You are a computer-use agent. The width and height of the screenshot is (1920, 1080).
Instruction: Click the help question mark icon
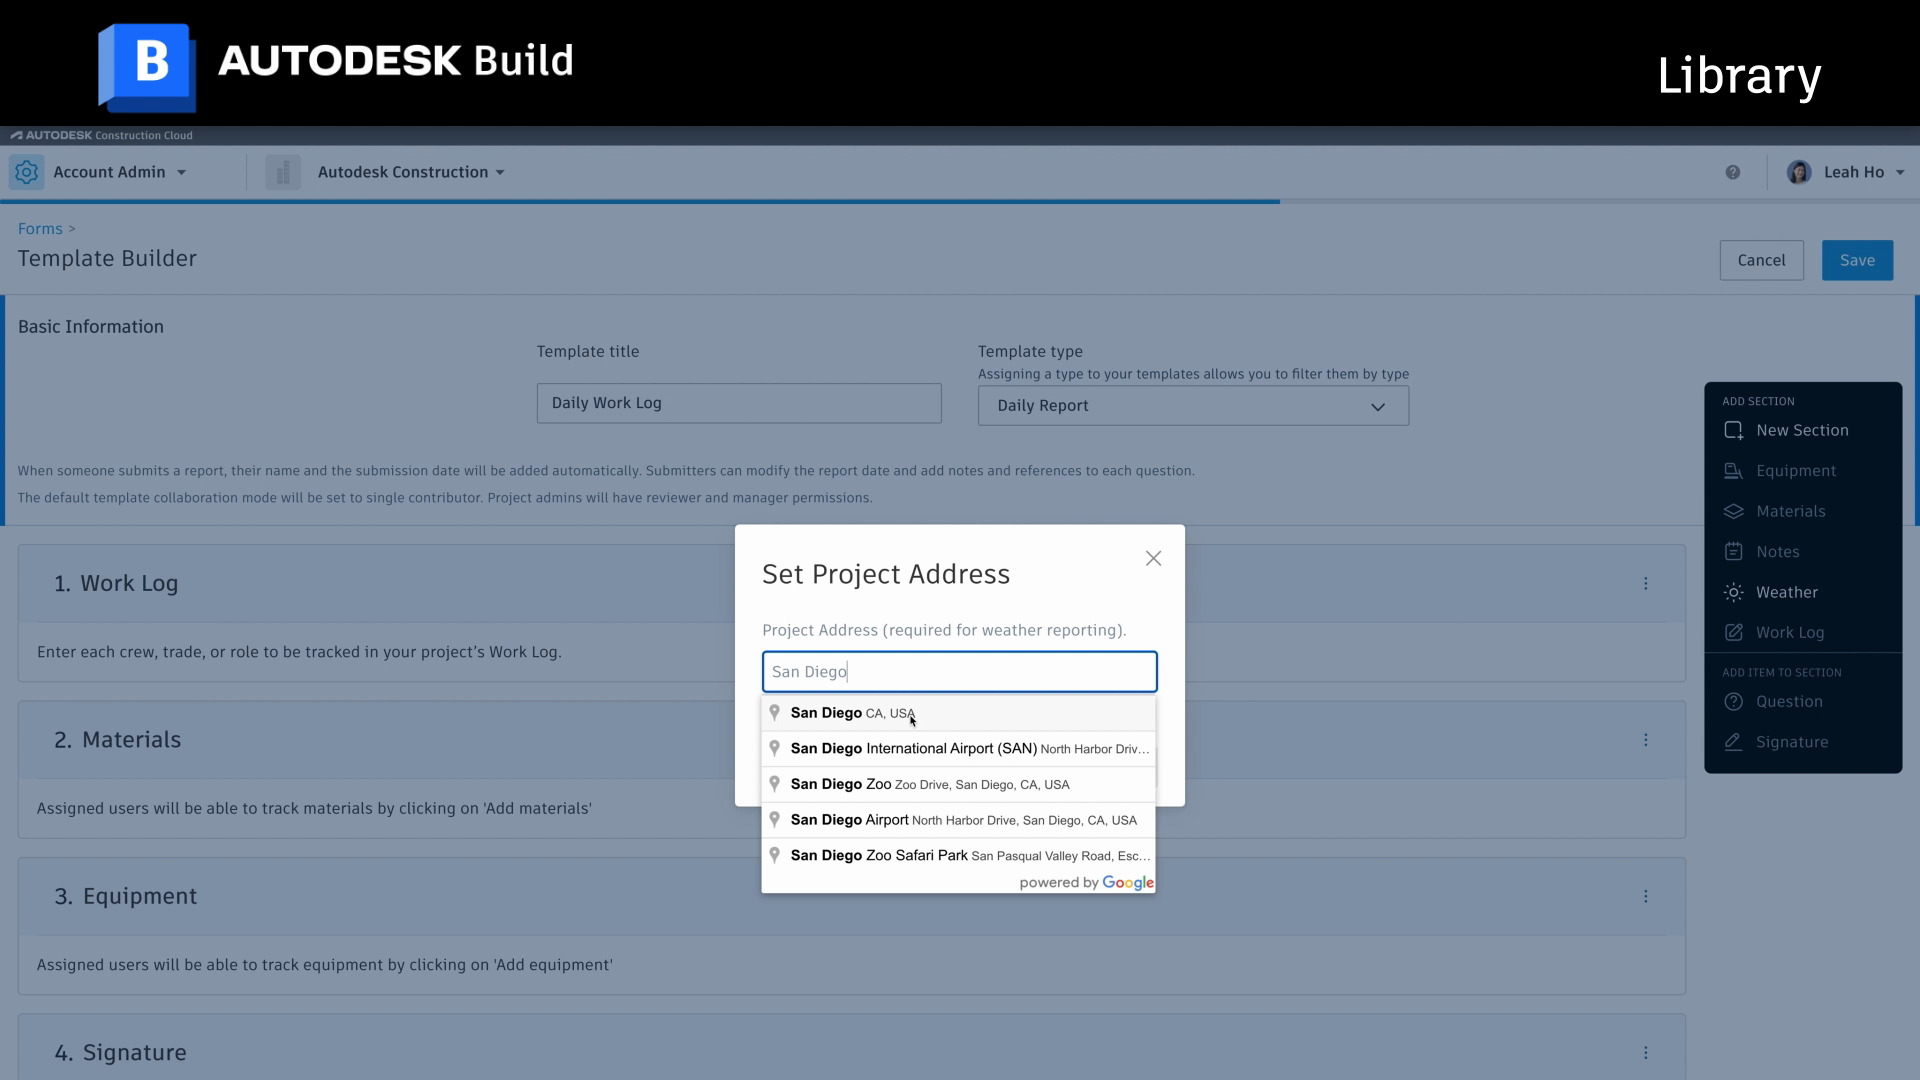click(1733, 172)
